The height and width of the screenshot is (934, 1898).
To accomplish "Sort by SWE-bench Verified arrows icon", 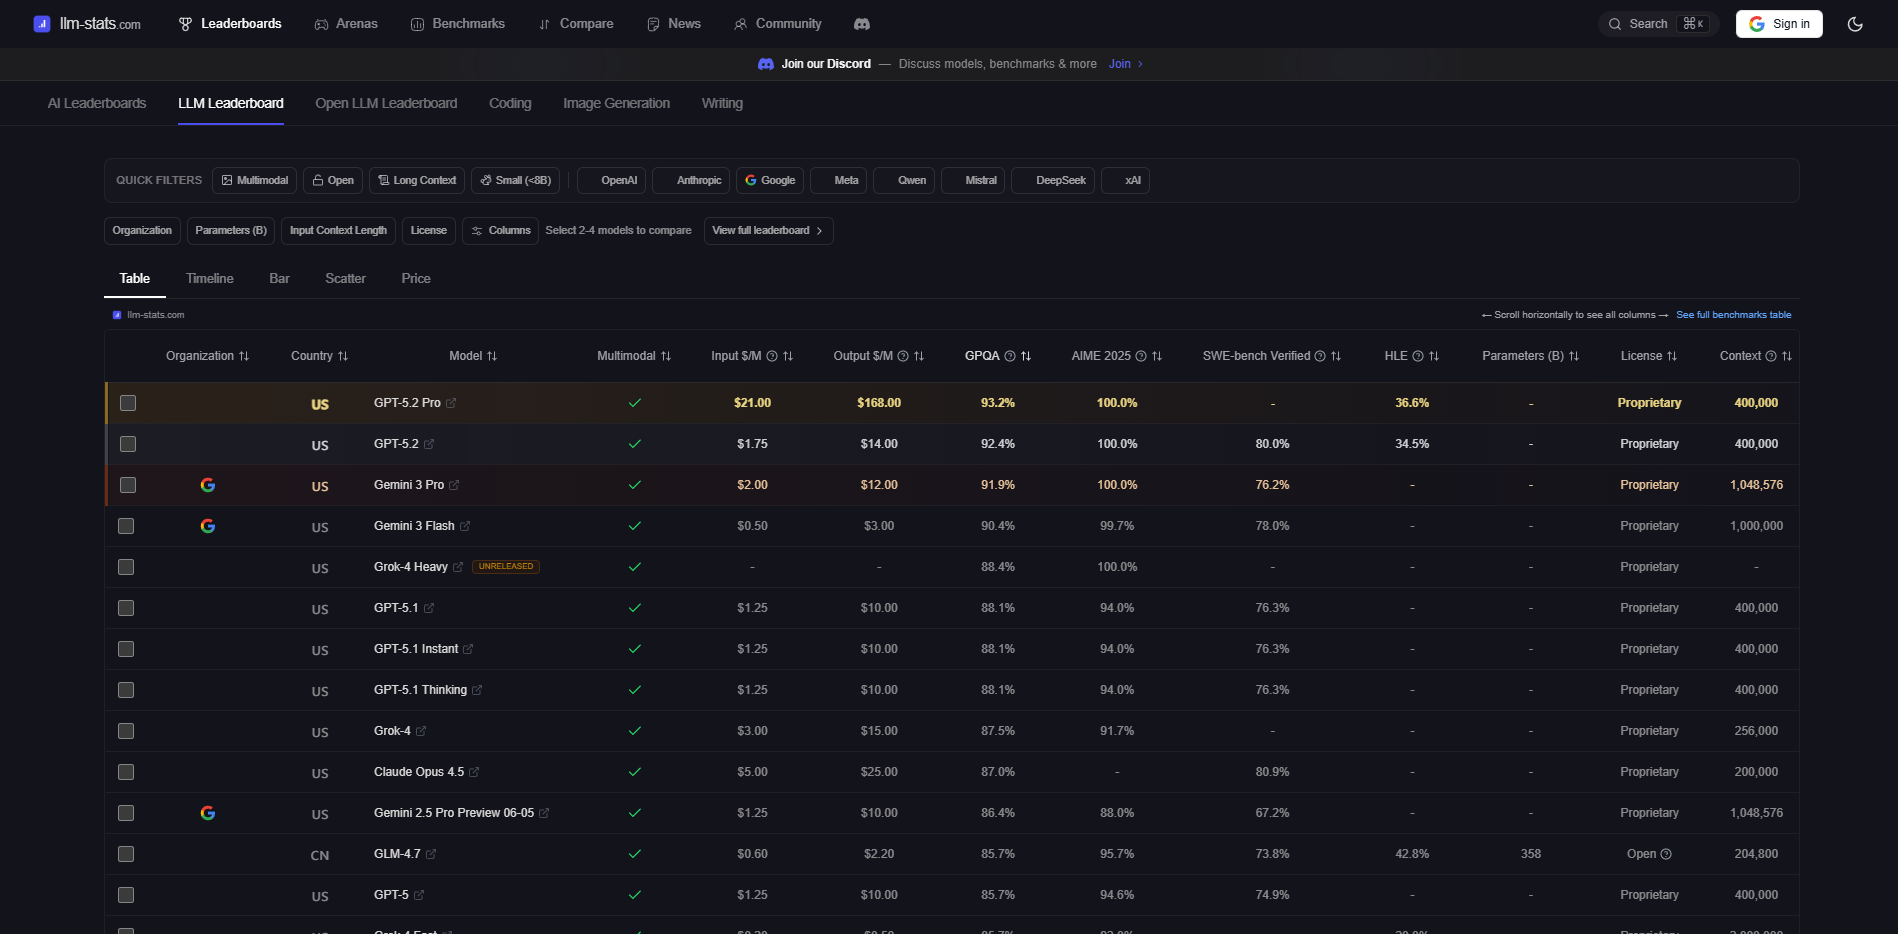I will [1336, 356].
